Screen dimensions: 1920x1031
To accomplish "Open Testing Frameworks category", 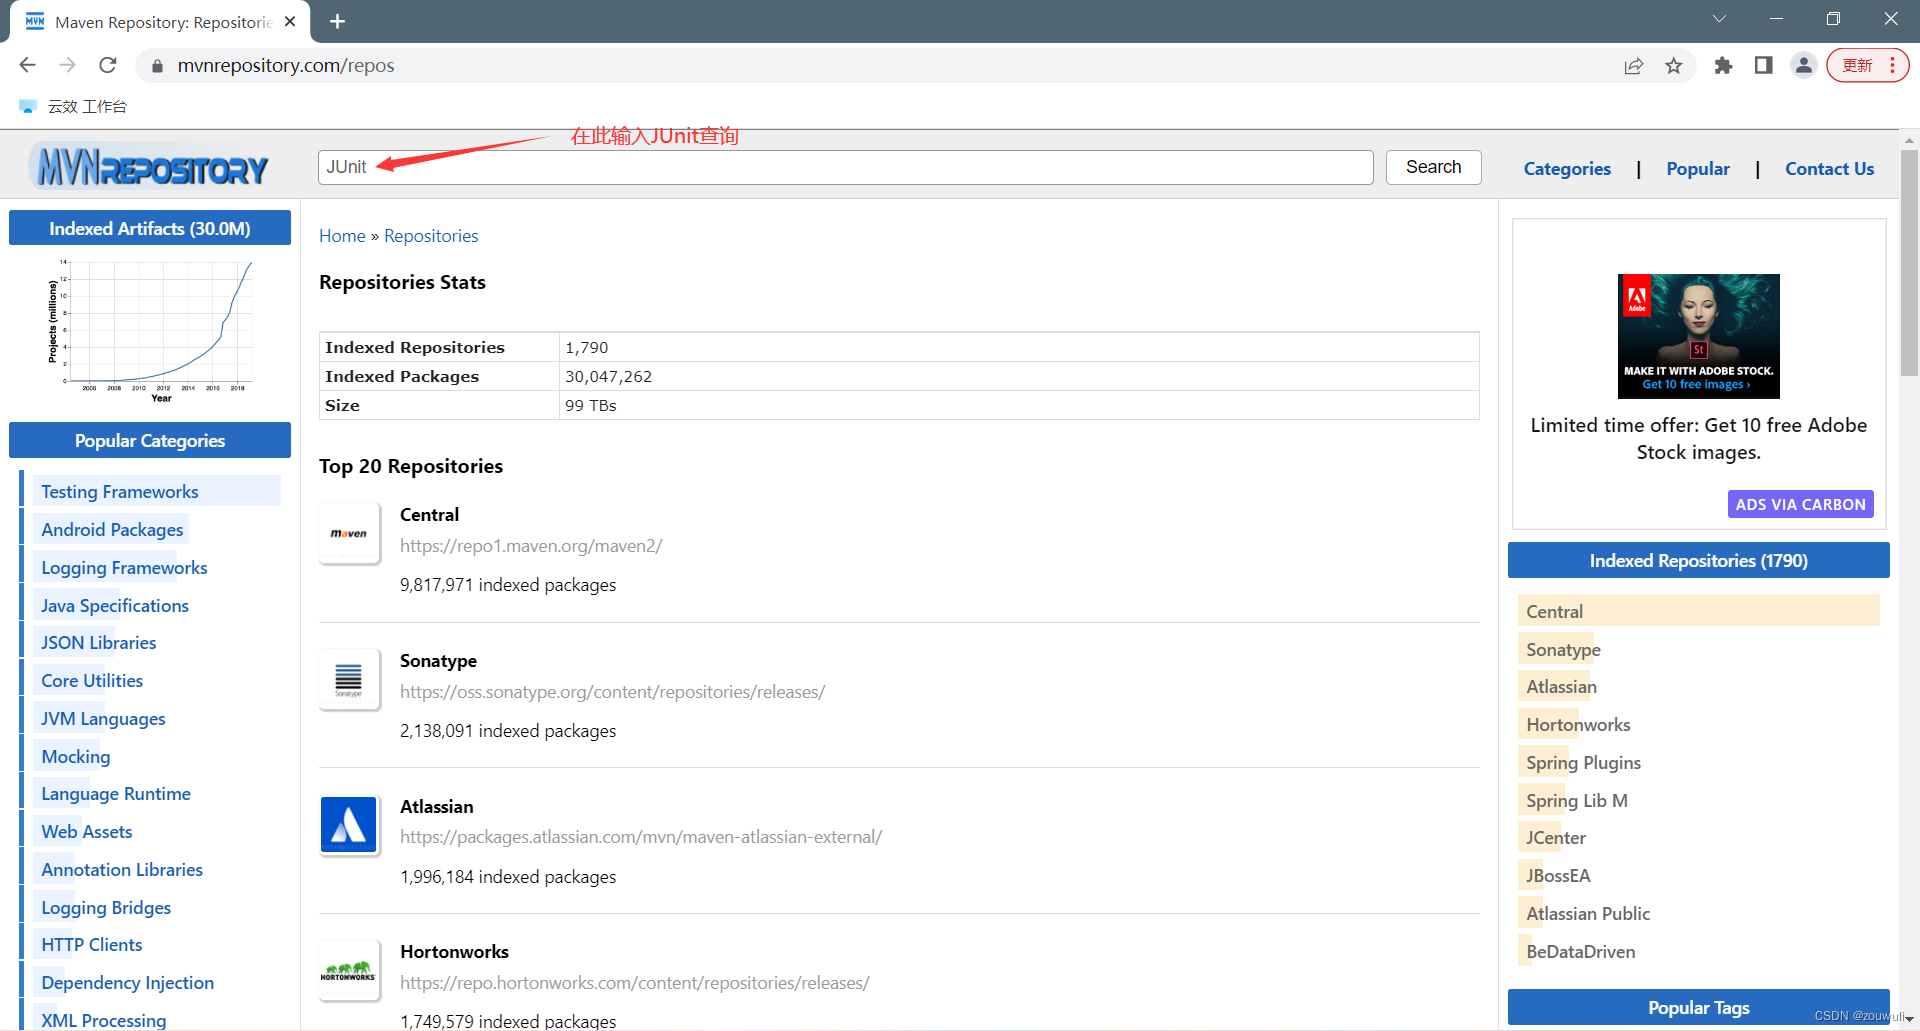I will pyautogui.click(x=120, y=492).
